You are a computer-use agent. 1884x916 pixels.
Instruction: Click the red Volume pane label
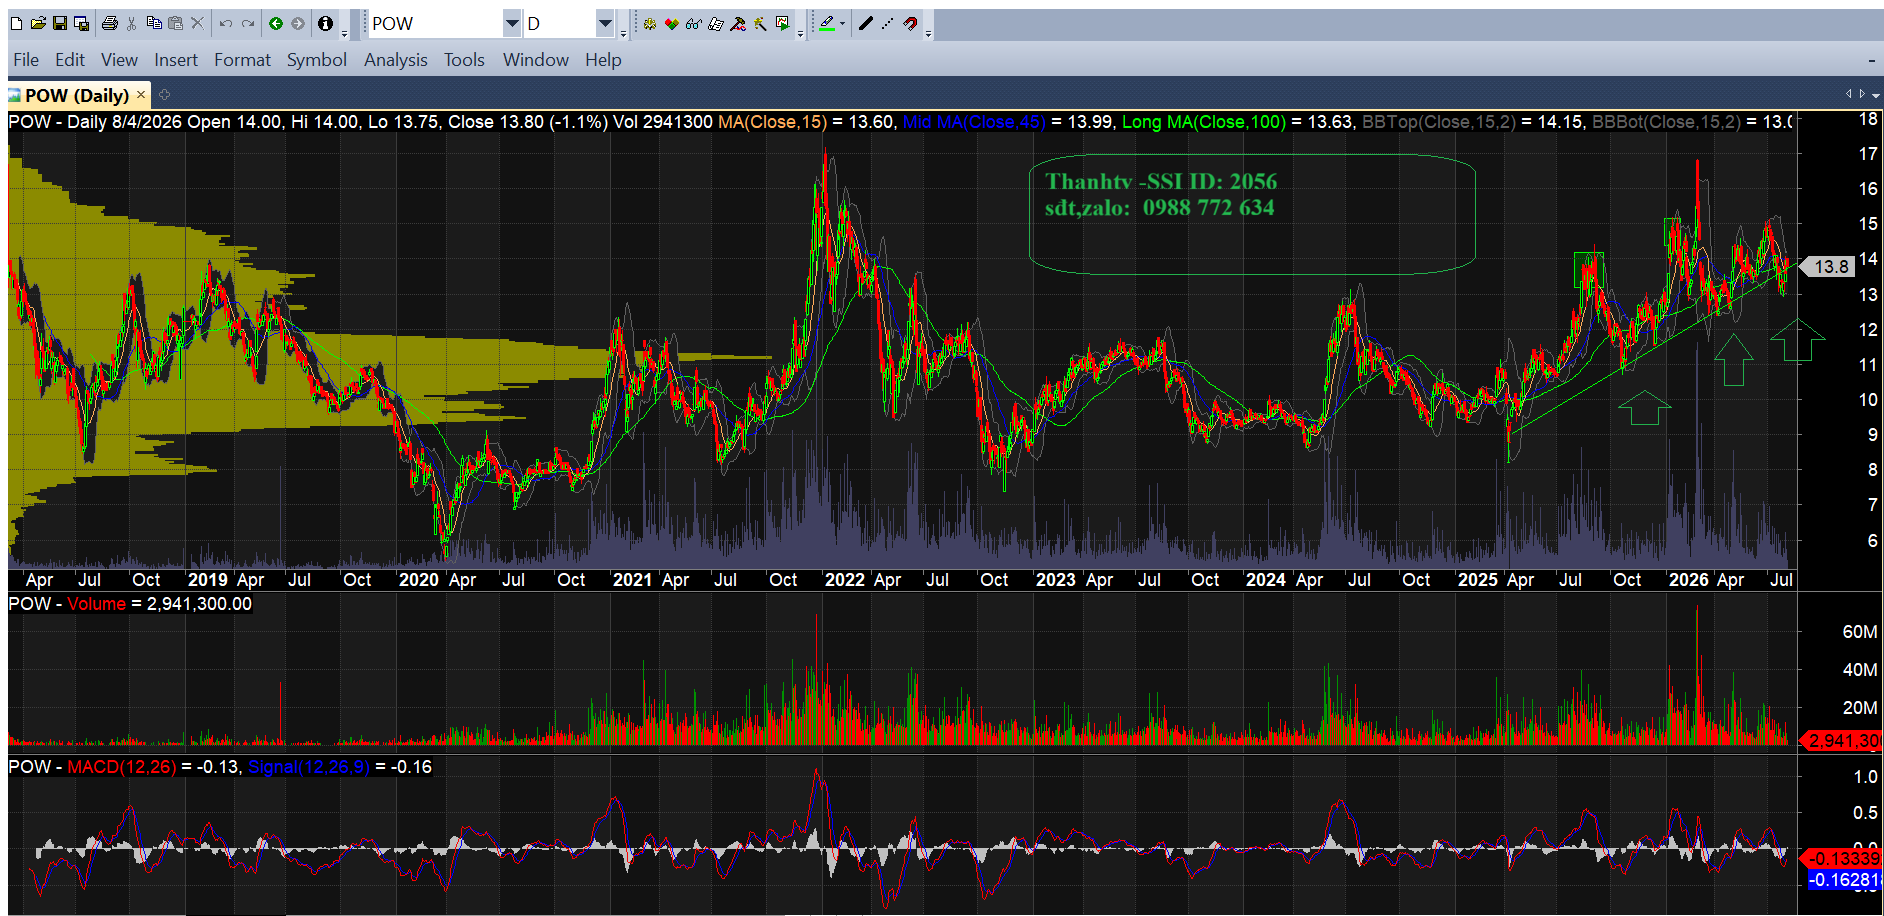click(97, 604)
